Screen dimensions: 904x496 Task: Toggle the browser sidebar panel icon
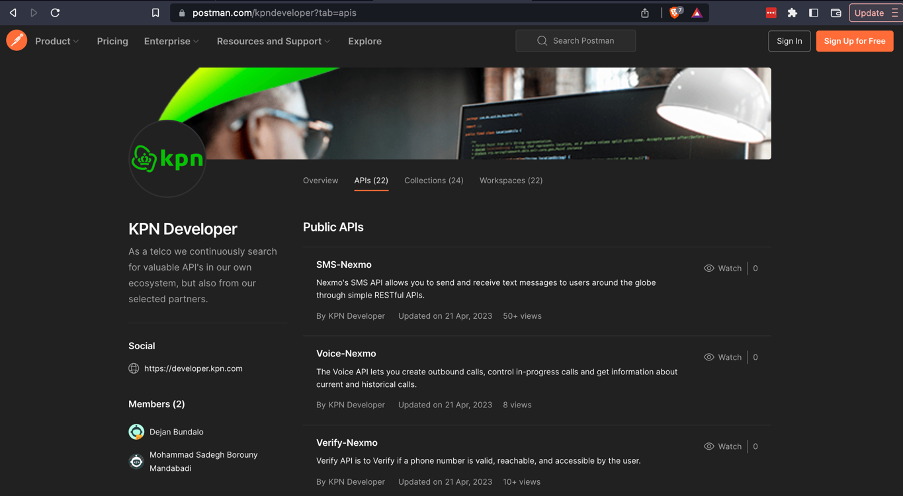(x=813, y=13)
